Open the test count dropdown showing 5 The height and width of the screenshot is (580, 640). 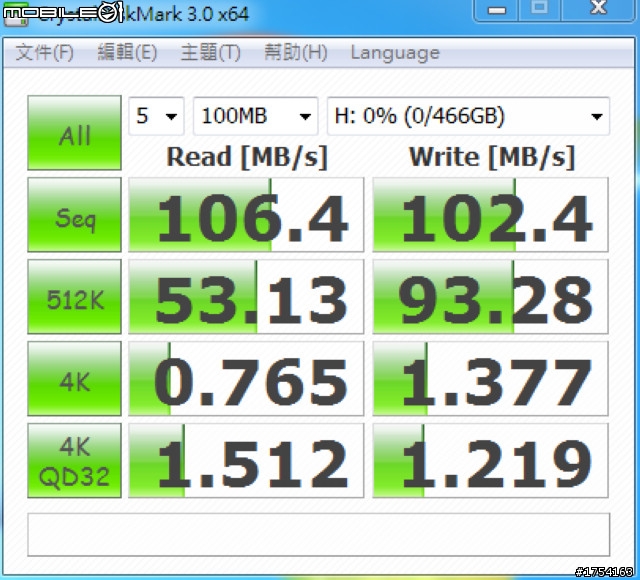[156, 116]
